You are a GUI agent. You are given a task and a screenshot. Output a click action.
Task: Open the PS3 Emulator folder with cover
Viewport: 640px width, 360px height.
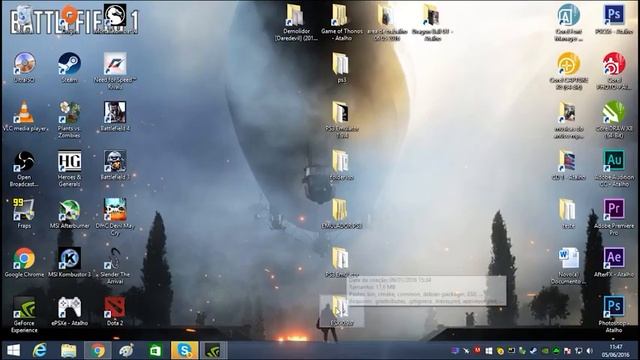[342, 120]
